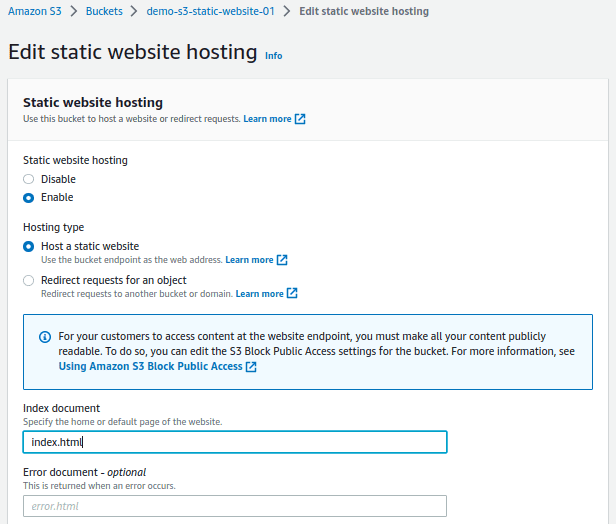This screenshot has height=524, width=616.
Task: Open the Amazon S3 breadcrumb link
Action: [x=35, y=11]
